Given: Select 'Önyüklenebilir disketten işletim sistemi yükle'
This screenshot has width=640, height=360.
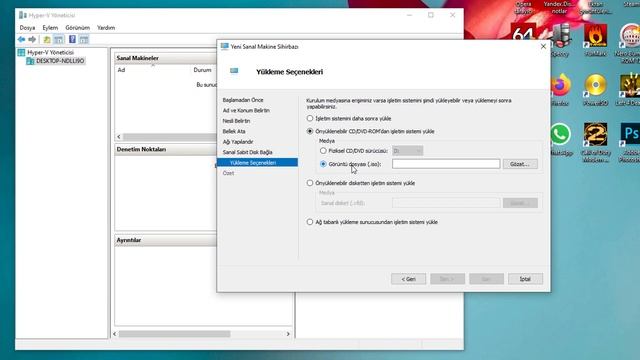Looking at the screenshot, I should (310, 183).
